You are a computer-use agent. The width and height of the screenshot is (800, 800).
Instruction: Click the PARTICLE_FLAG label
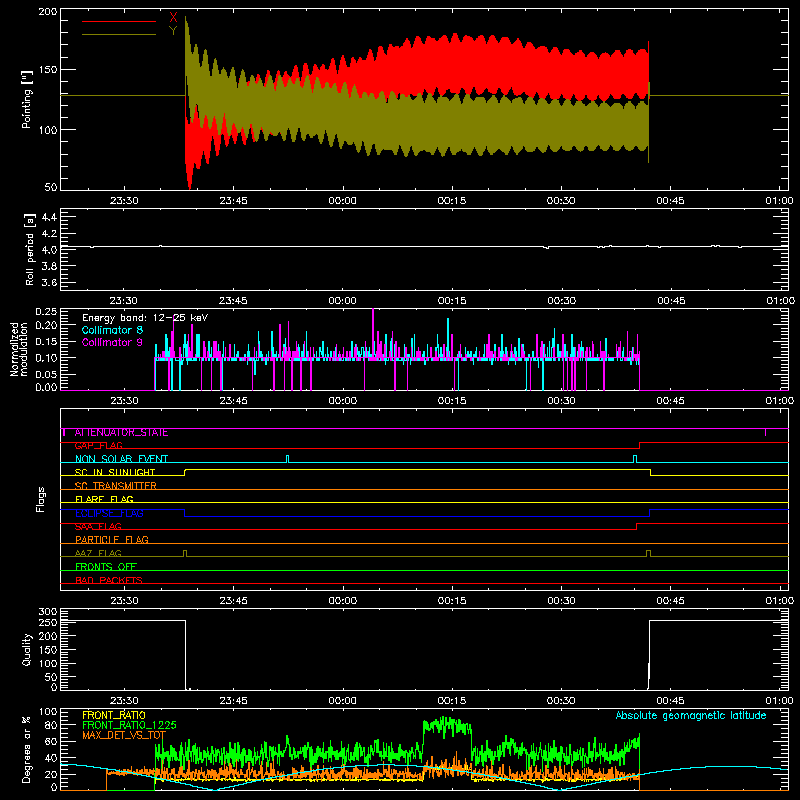coord(112,540)
